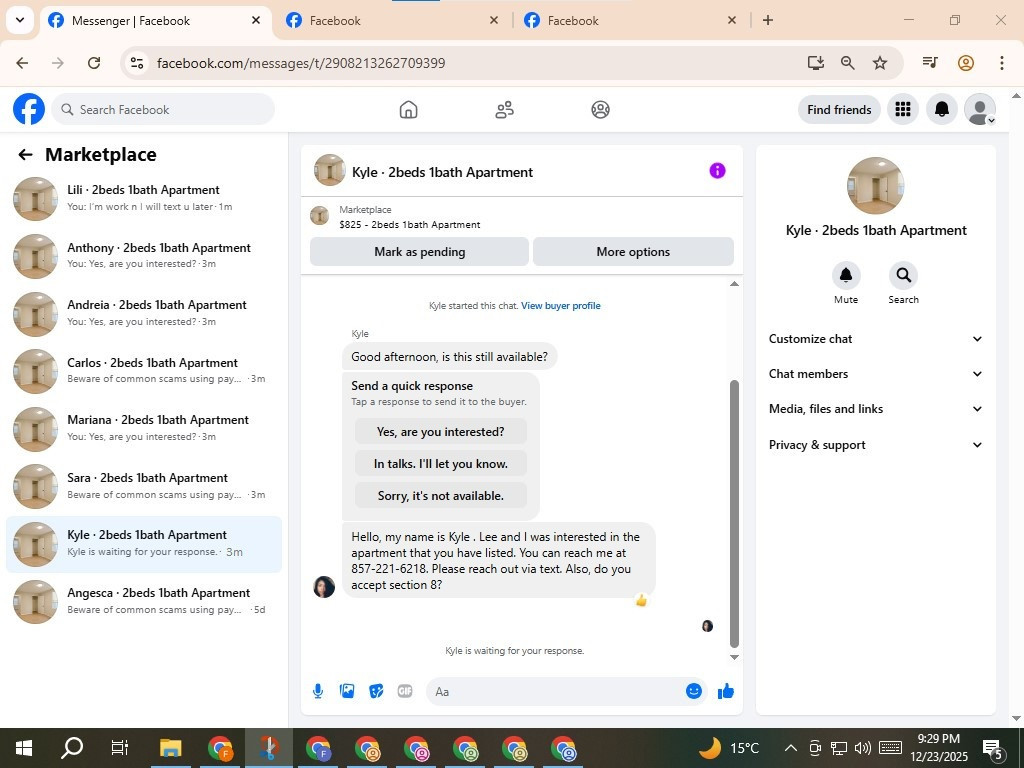1024x768 pixels.
Task: Open Windows Start menu
Action: (x=24, y=748)
